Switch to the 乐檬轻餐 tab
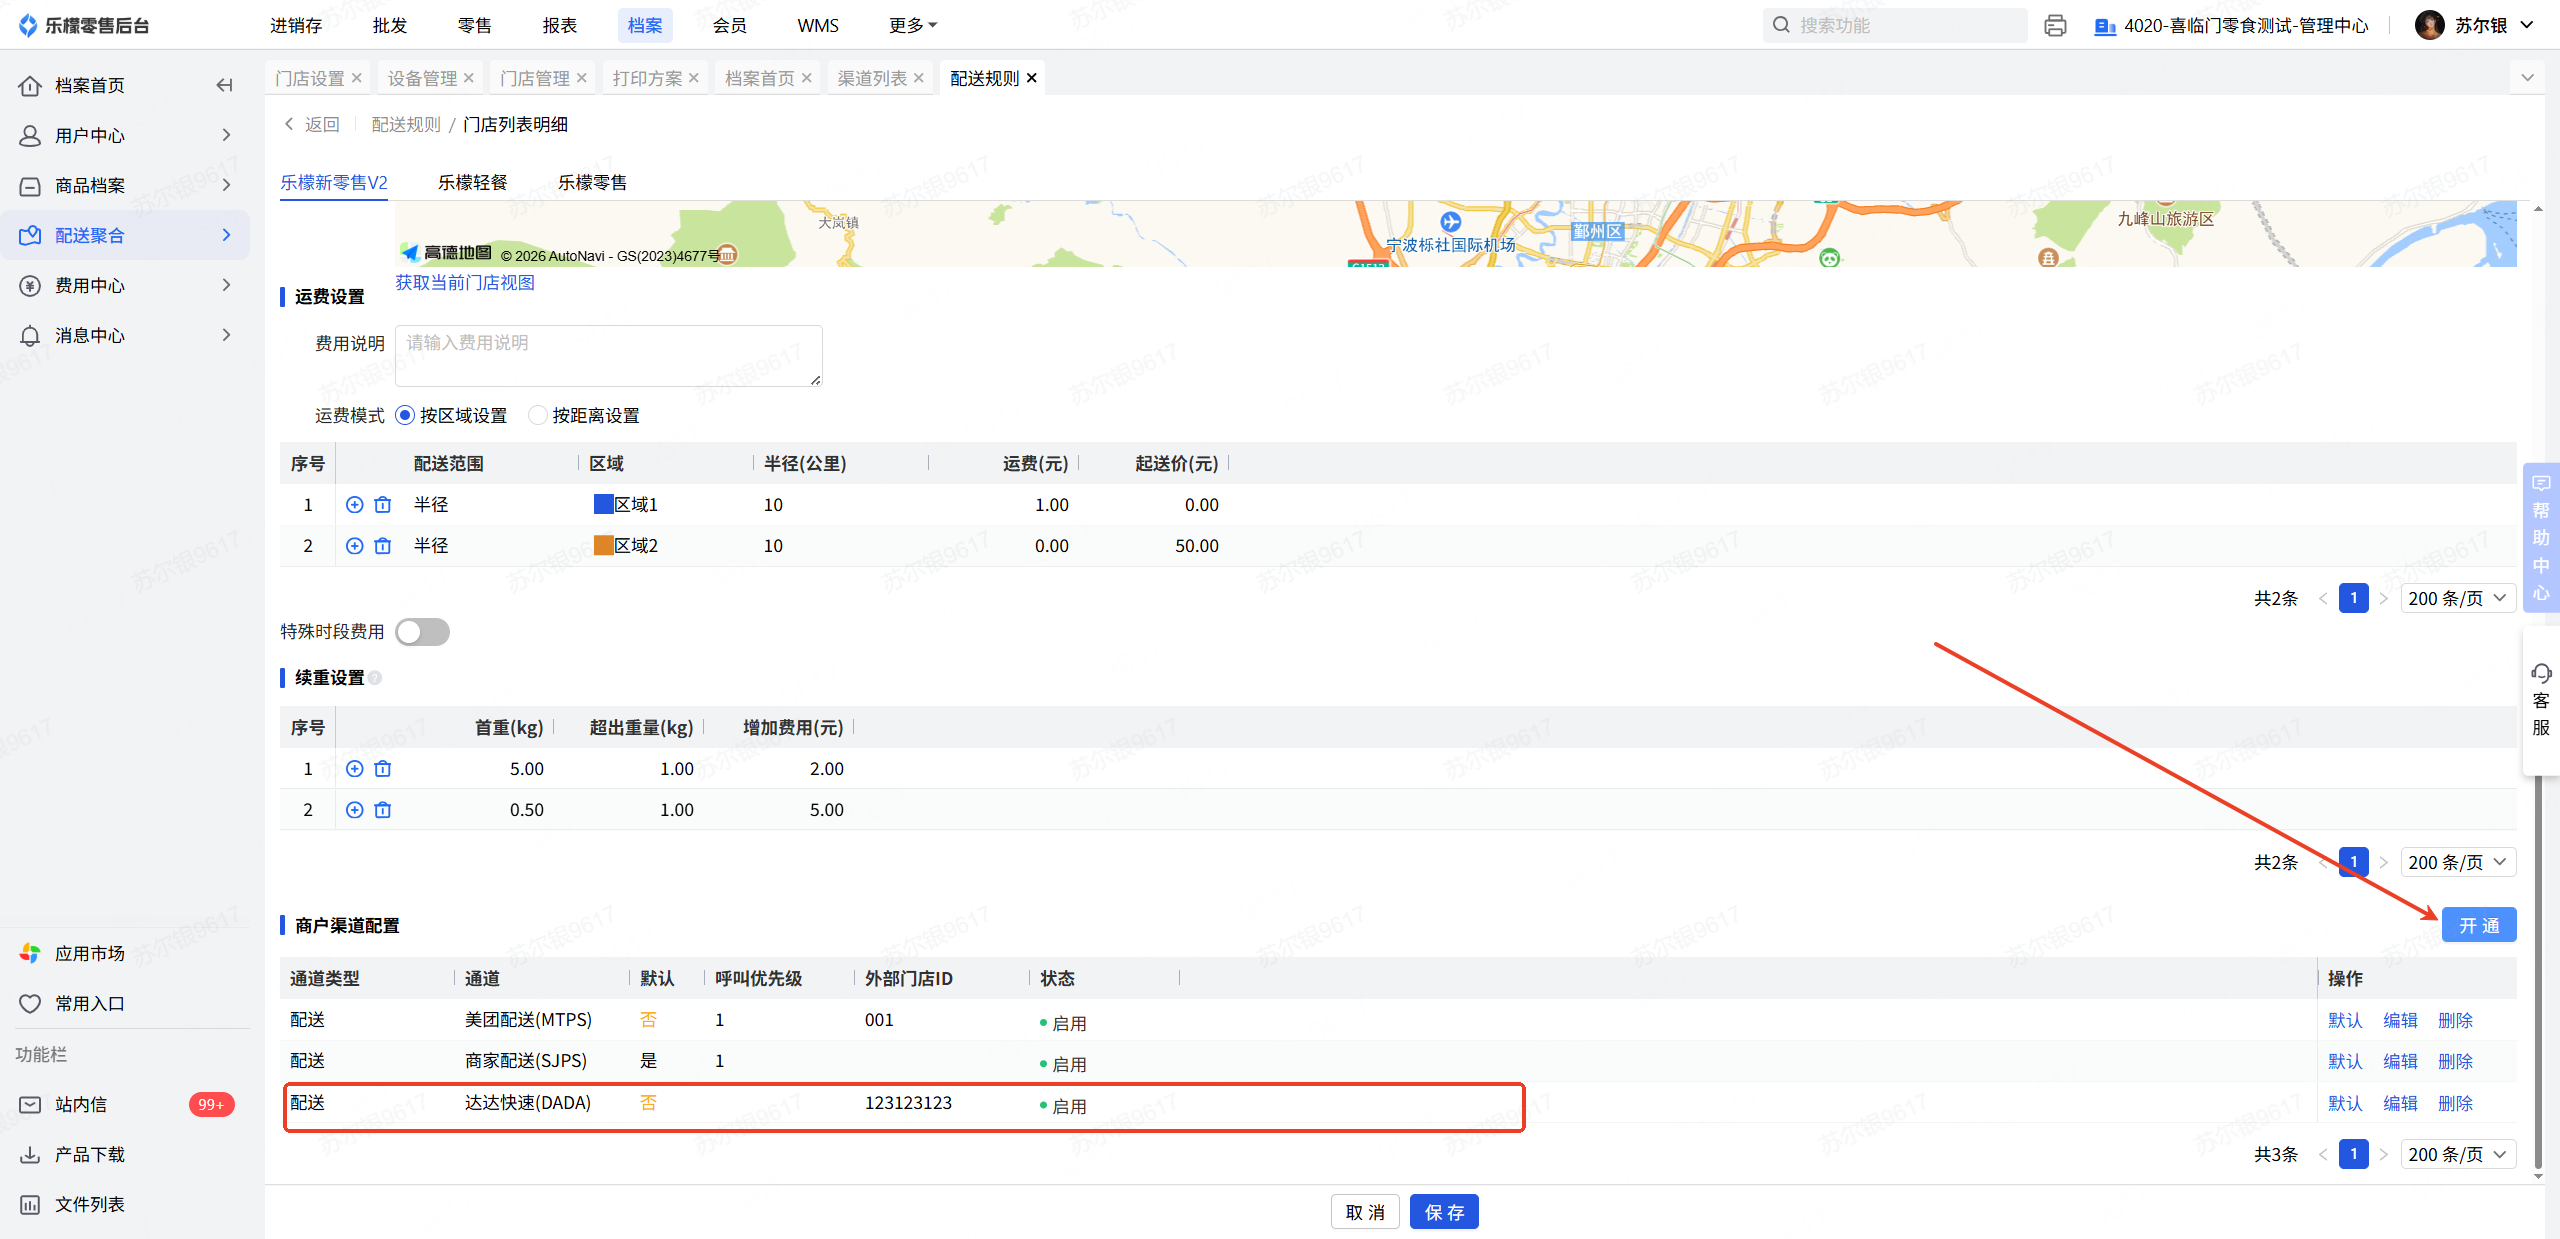This screenshot has height=1239, width=2560. [472, 183]
